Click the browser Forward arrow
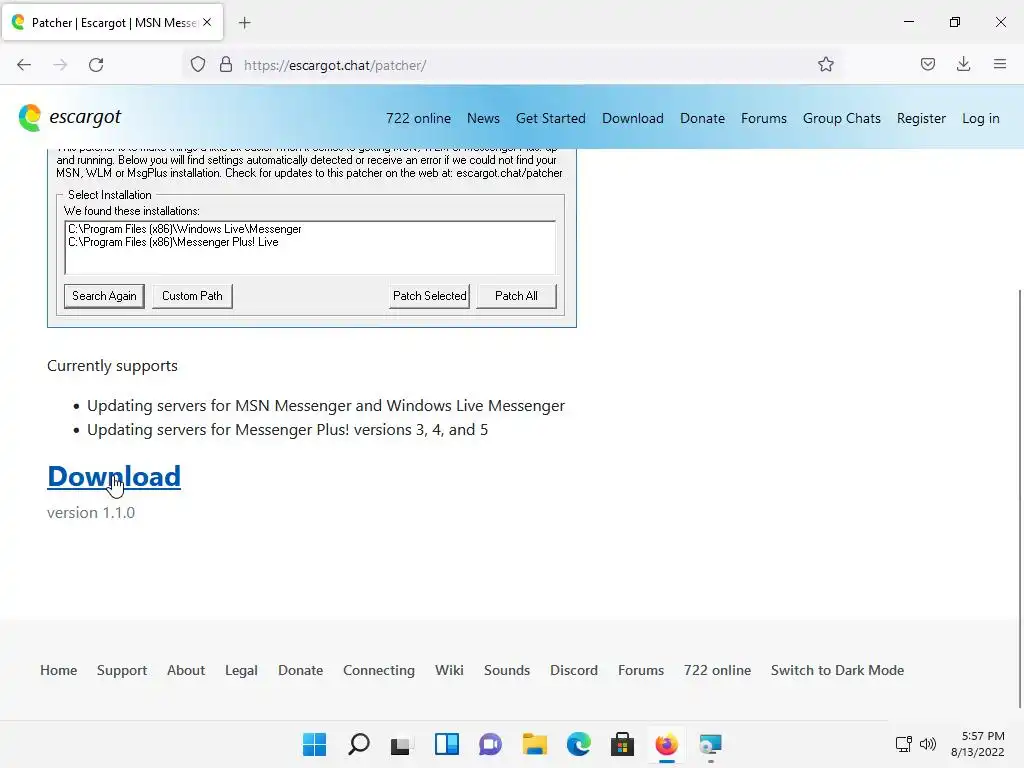 [x=60, y=65]
